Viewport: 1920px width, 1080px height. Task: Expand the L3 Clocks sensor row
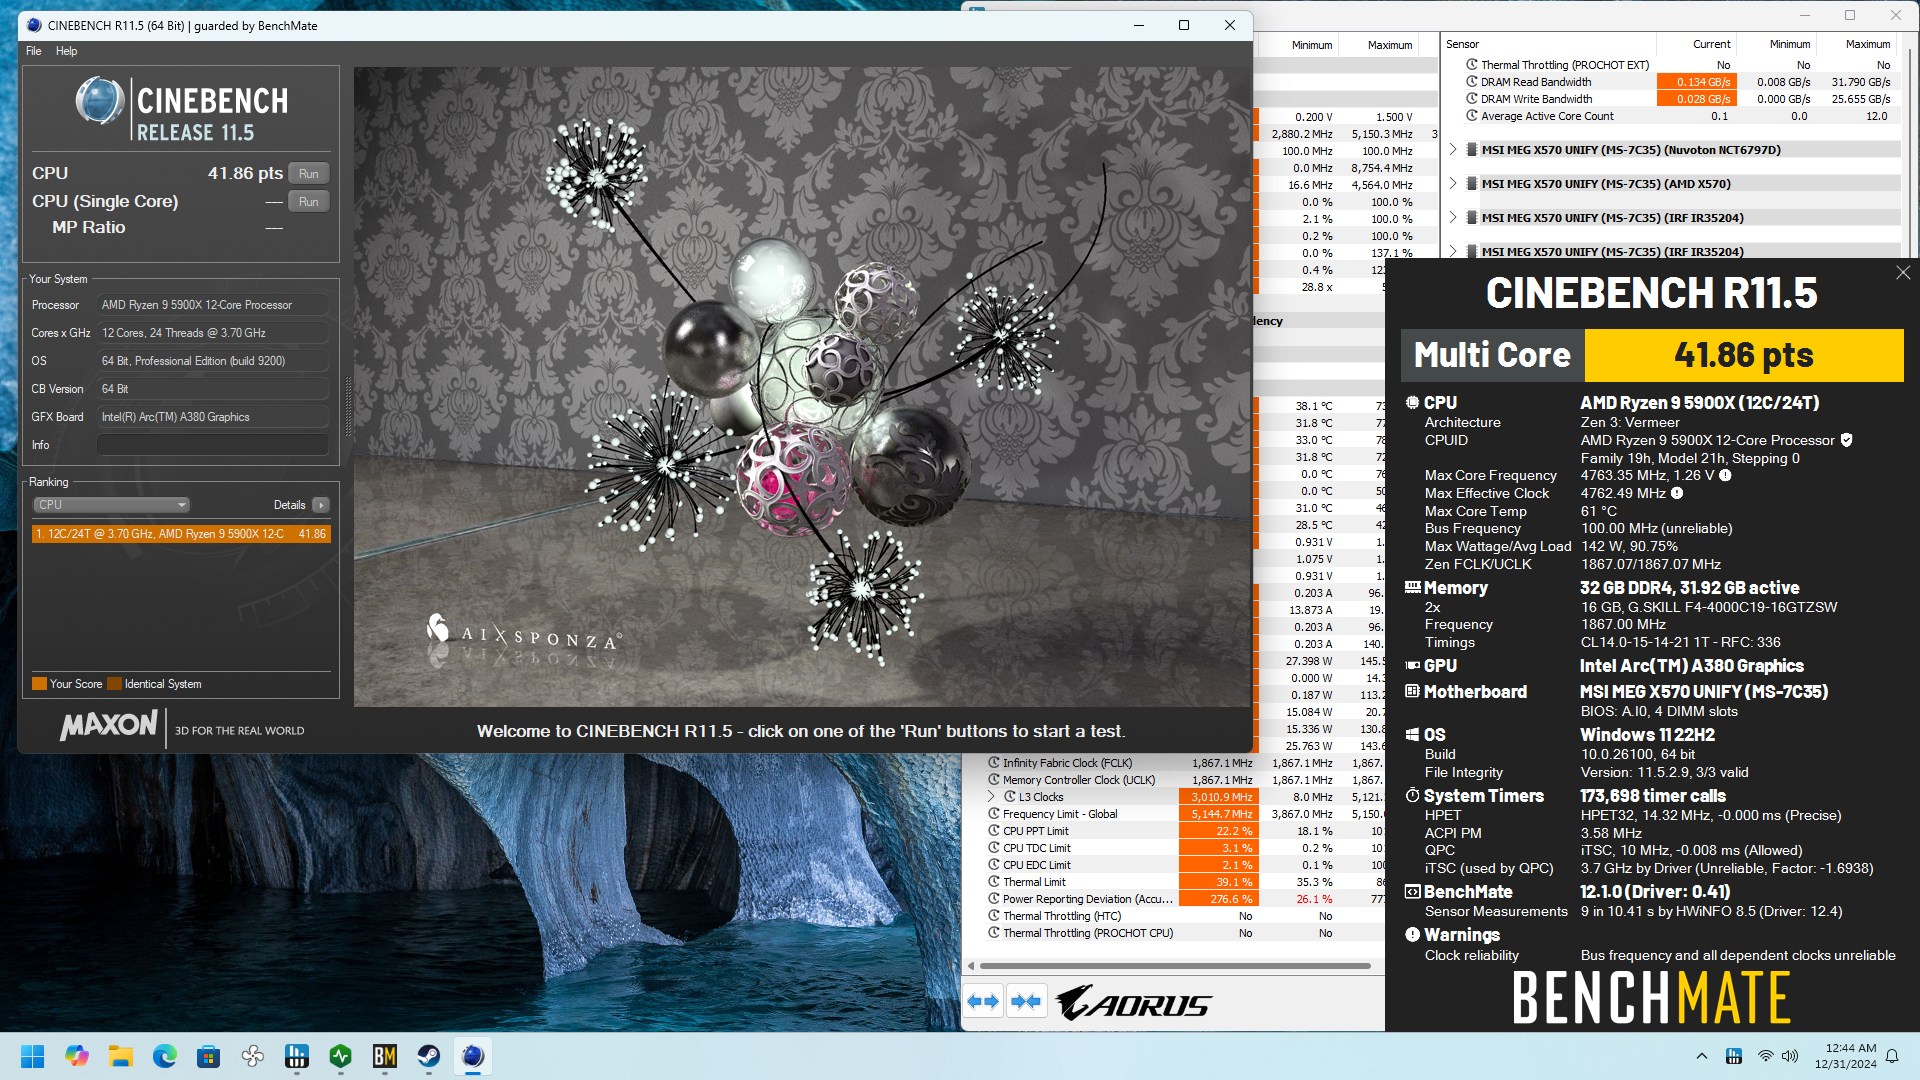(992, 797)
